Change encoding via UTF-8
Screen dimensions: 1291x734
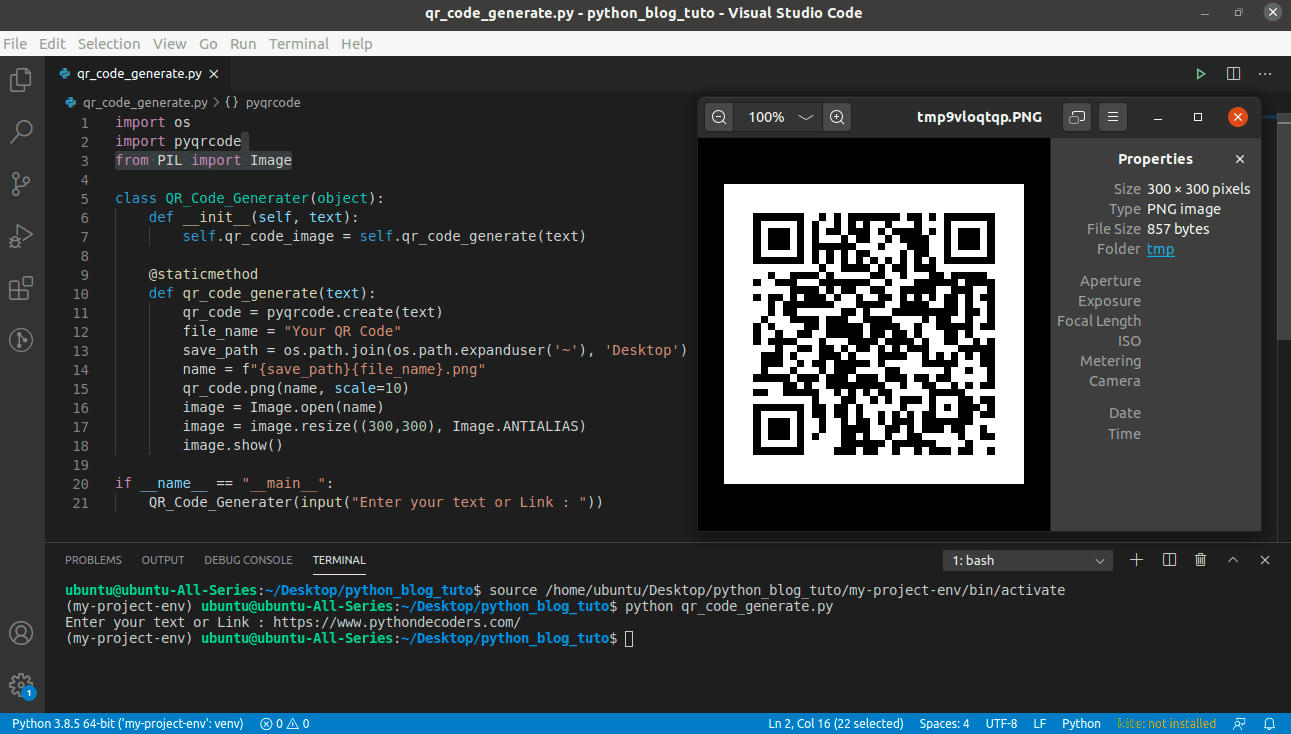point(1001,723)
